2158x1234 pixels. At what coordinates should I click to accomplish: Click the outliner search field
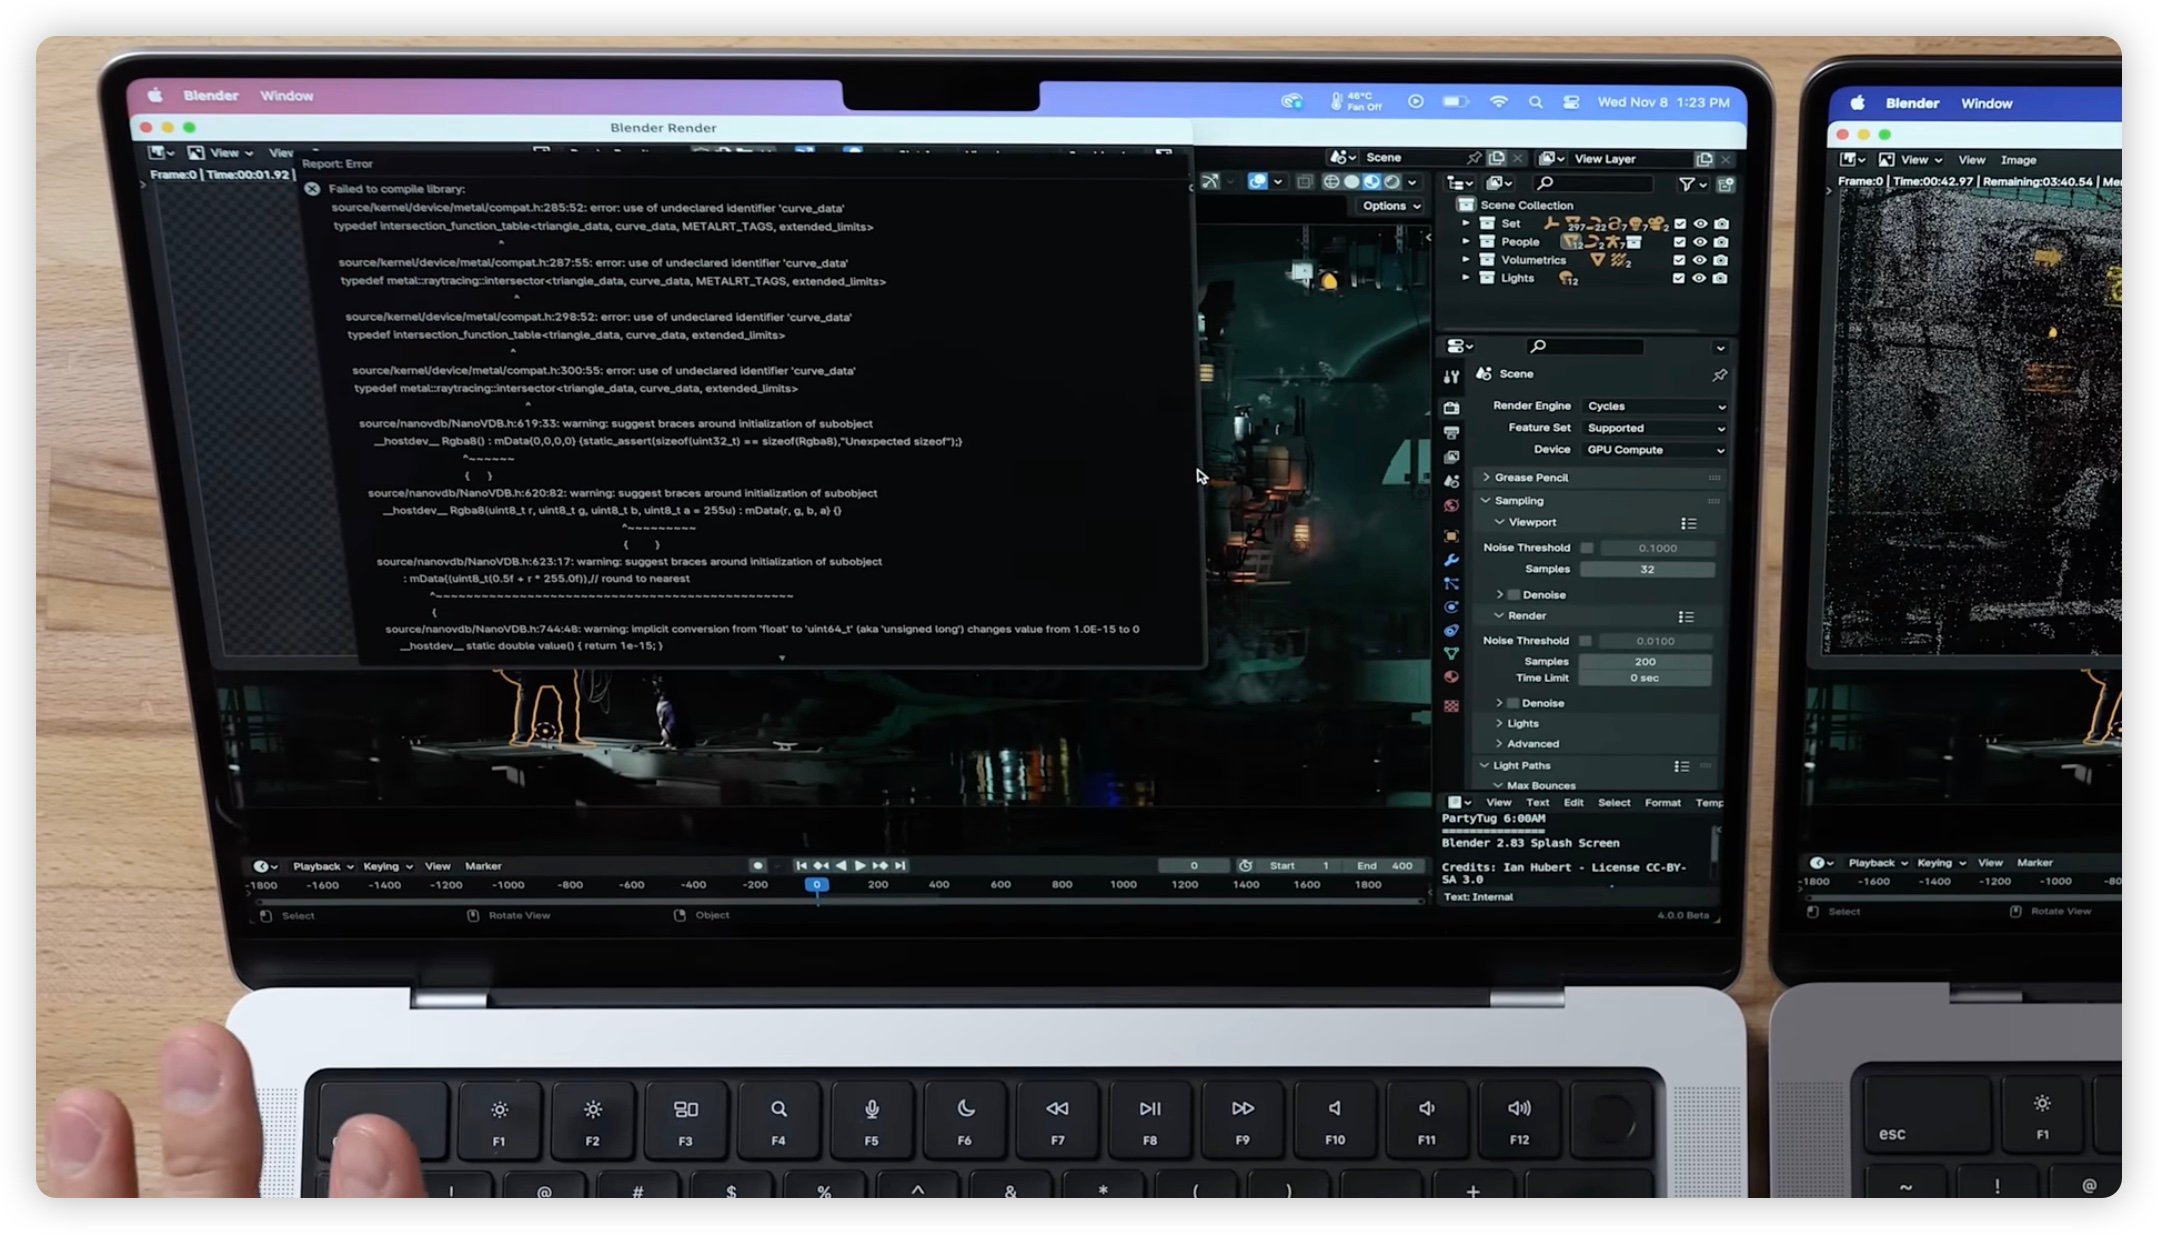point(1593,183)
